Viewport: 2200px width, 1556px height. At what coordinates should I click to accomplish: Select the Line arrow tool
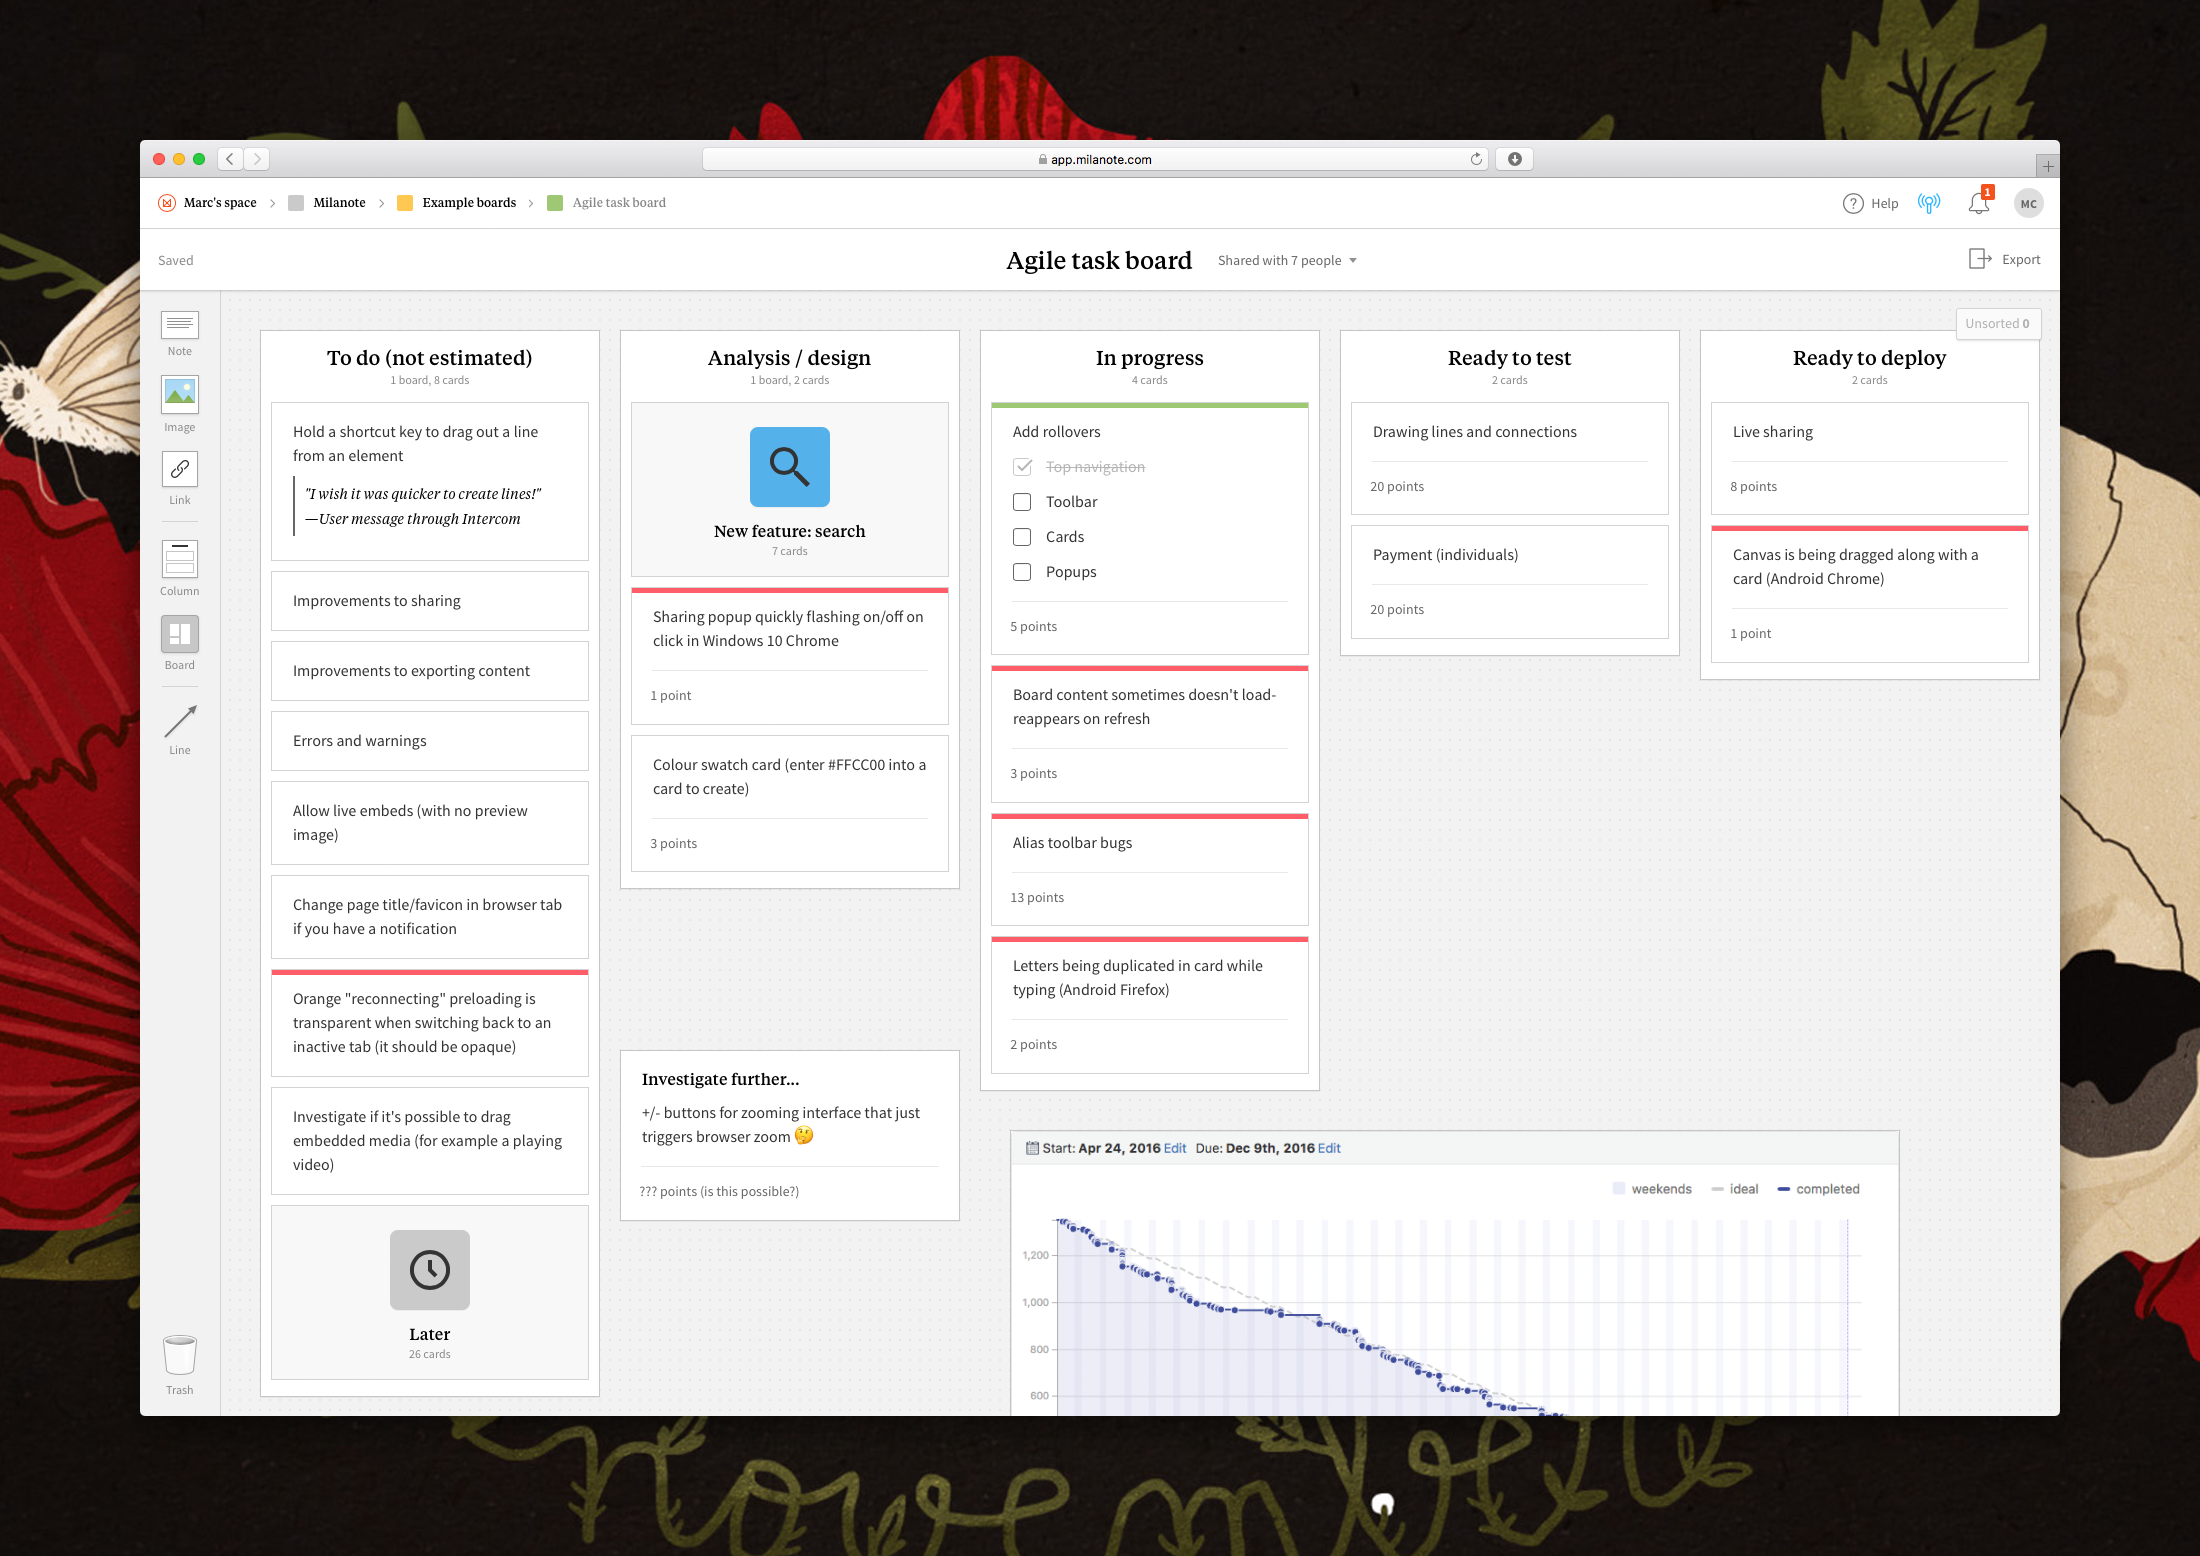180,721
